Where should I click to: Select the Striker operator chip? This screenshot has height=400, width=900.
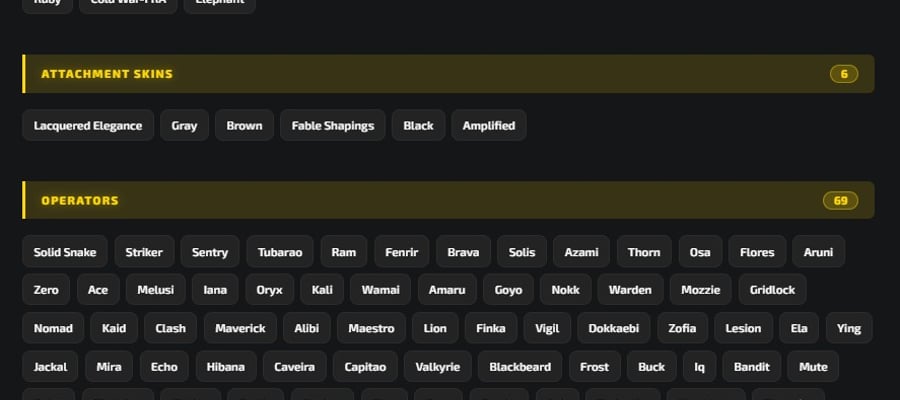[144, 252]
